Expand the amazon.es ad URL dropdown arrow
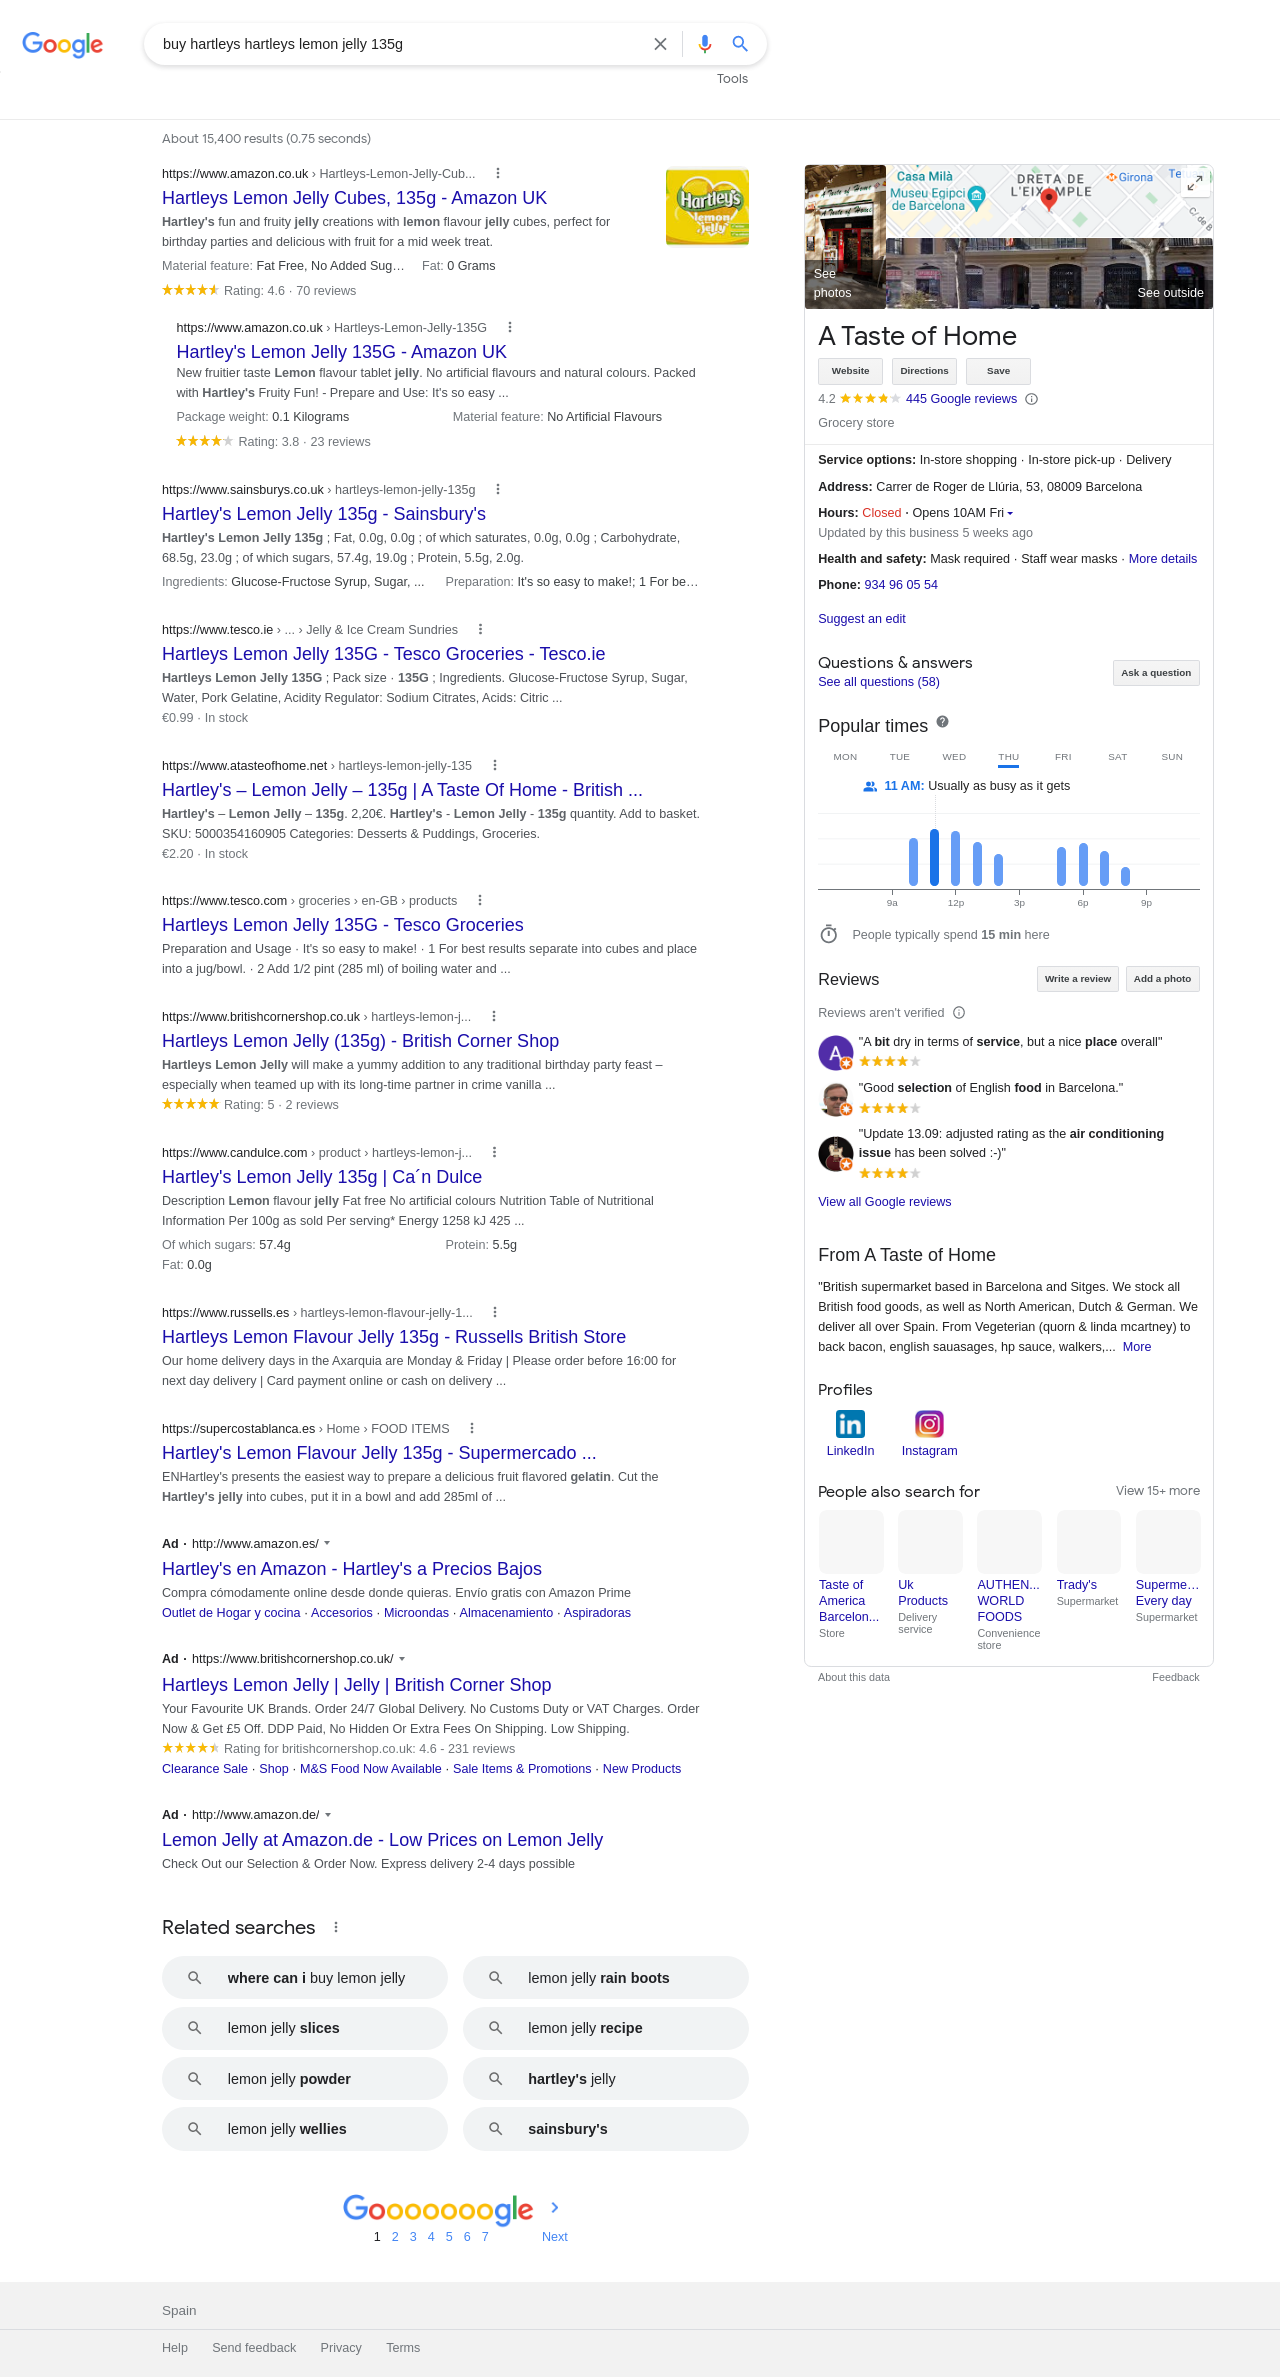1280x2377 pixels. (327, 1544)
